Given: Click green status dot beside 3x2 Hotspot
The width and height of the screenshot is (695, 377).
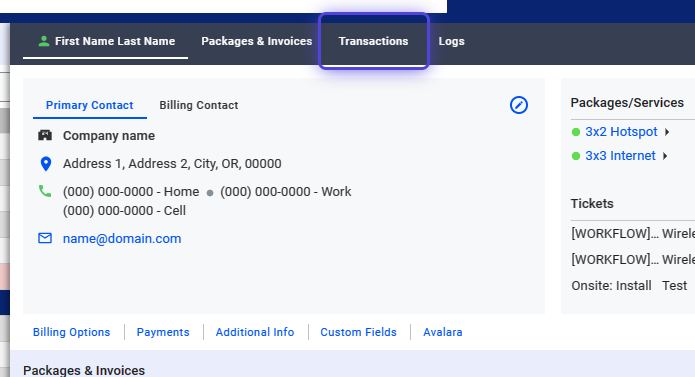Looking at the screenshot, I should [576, 132].
